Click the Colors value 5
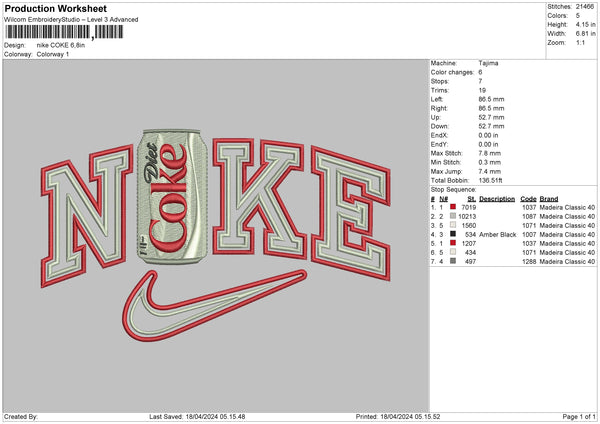Image resolution: width=600 pixels, height=424 pixels. (578, 16)
